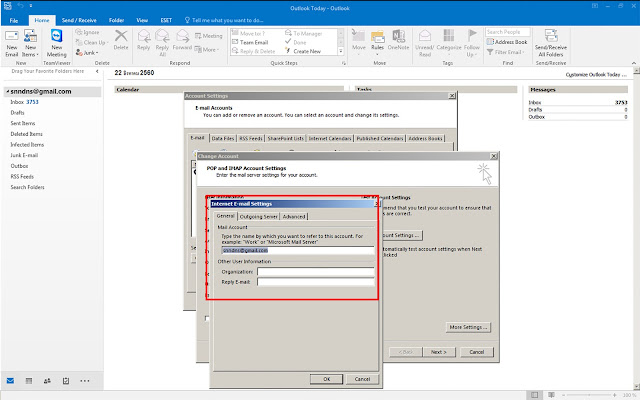Open Data Files tab in Account Settings
The height and width of the screenshot is (400, 640).
click(x=223, y=138)
